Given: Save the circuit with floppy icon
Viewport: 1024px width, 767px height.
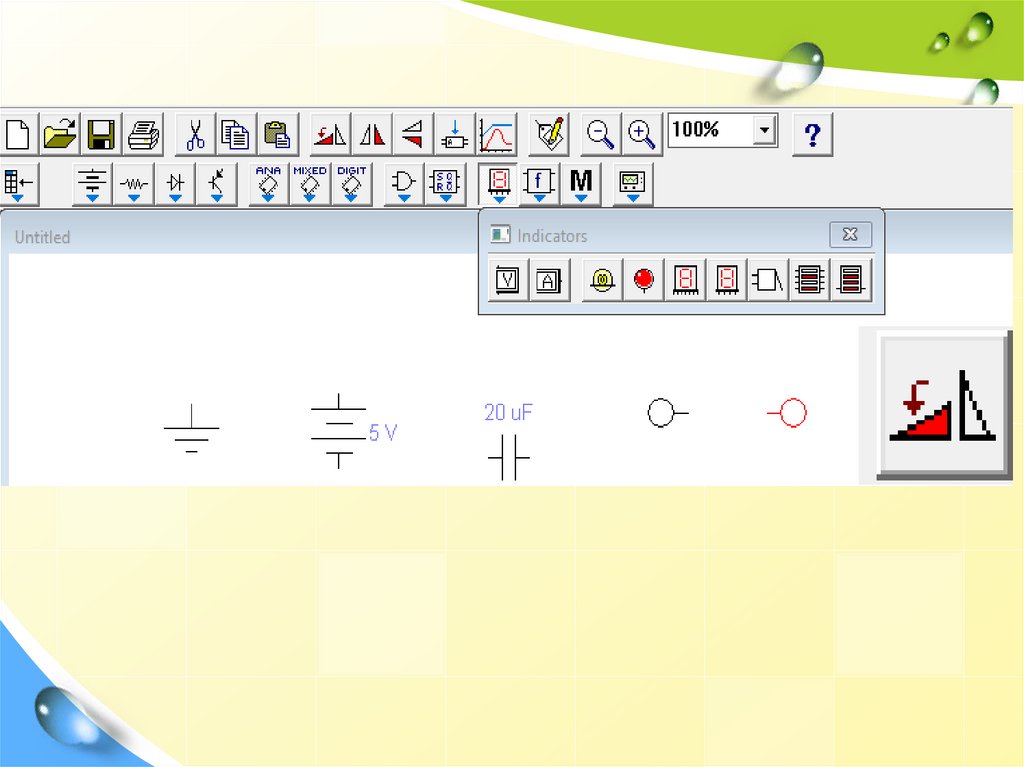Looking at the screenshot, I should pos(101,135).
